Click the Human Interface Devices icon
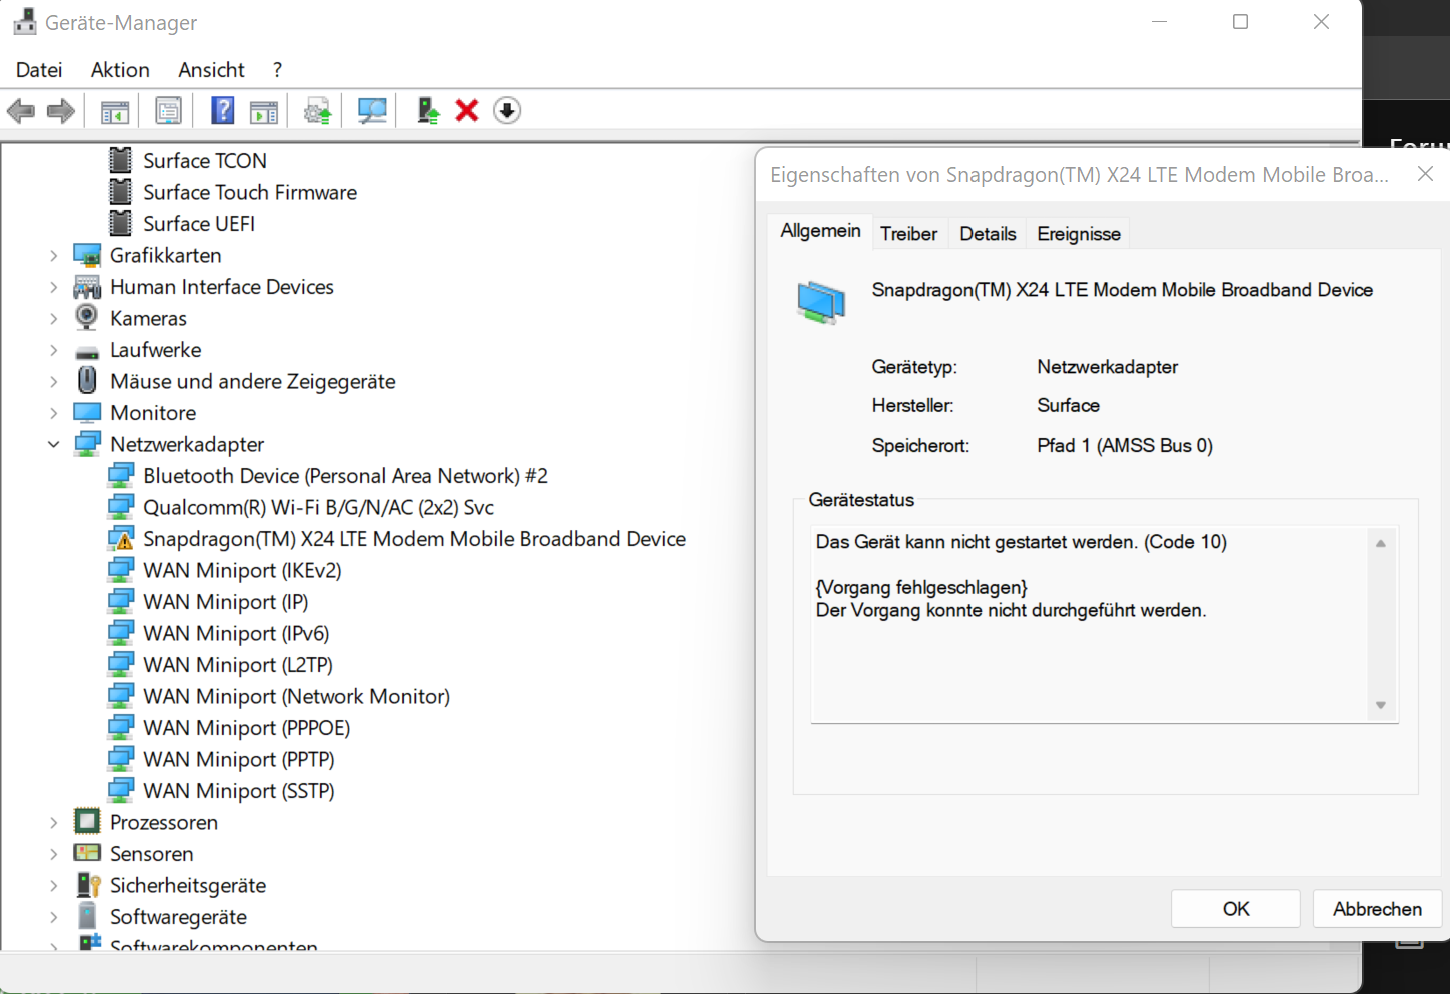 click(87, 287)
